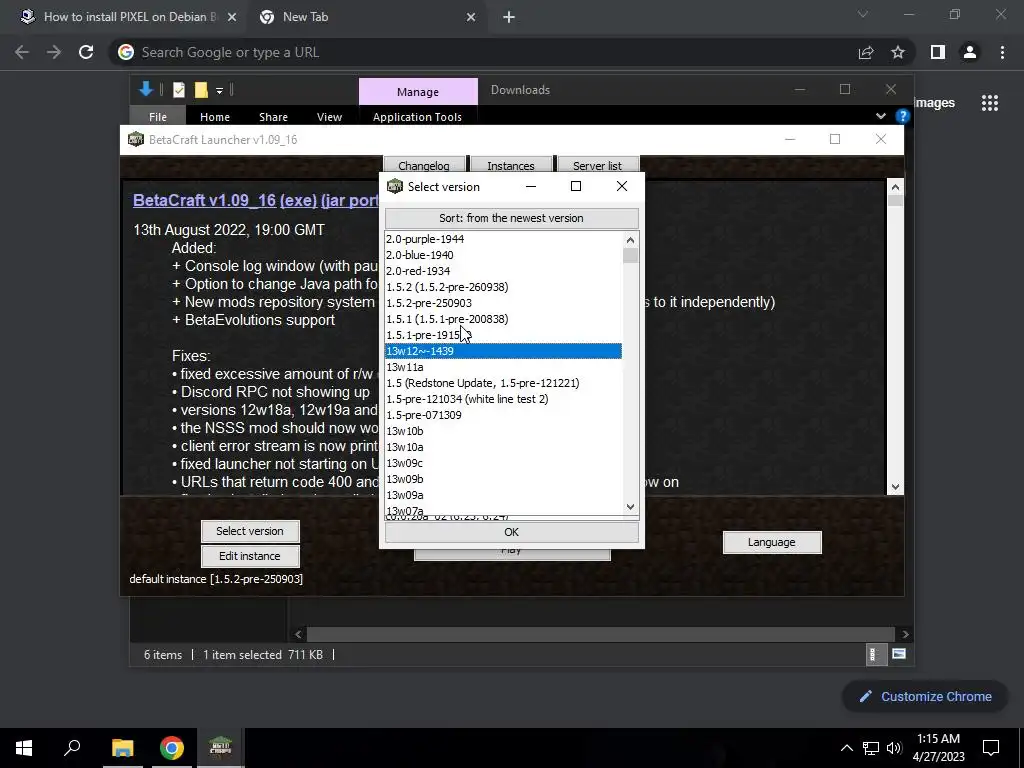Click the version list scroll-down arrow
1024x768 pixels.
click(x=630, y=506)
